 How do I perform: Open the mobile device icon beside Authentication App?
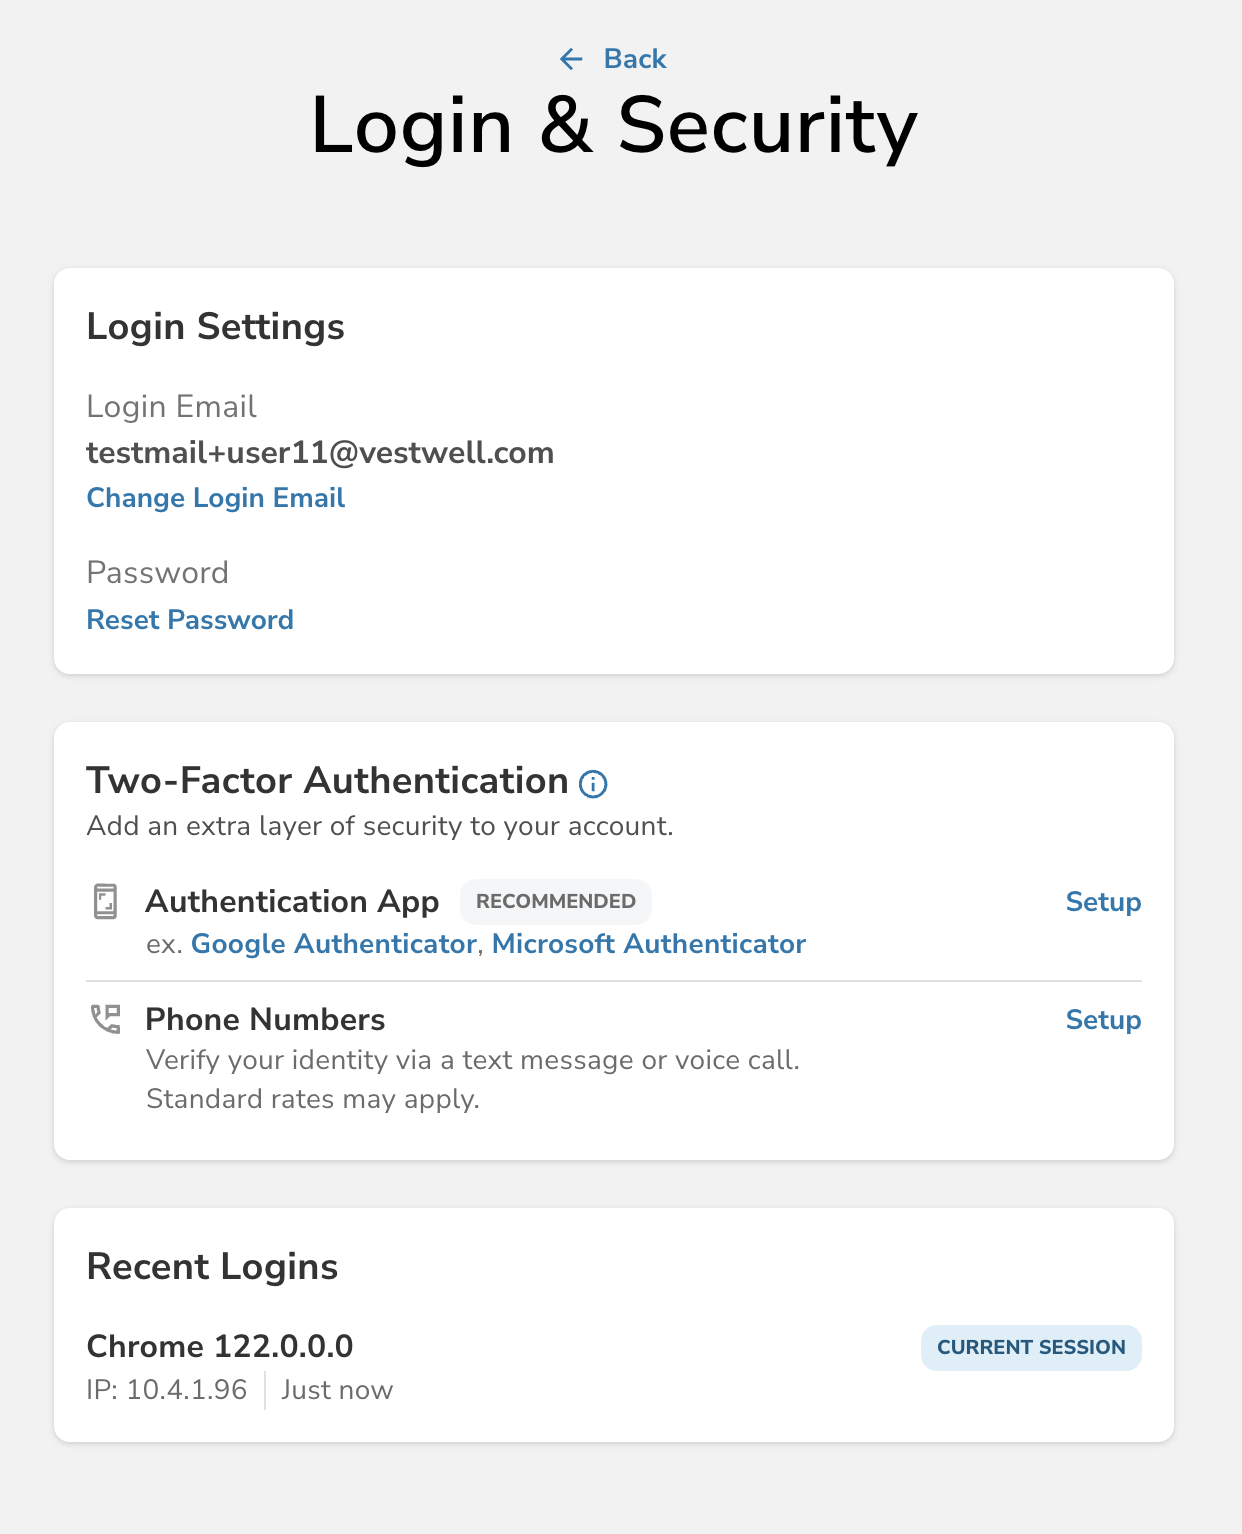pyautogui.click(x=105, y=900)
